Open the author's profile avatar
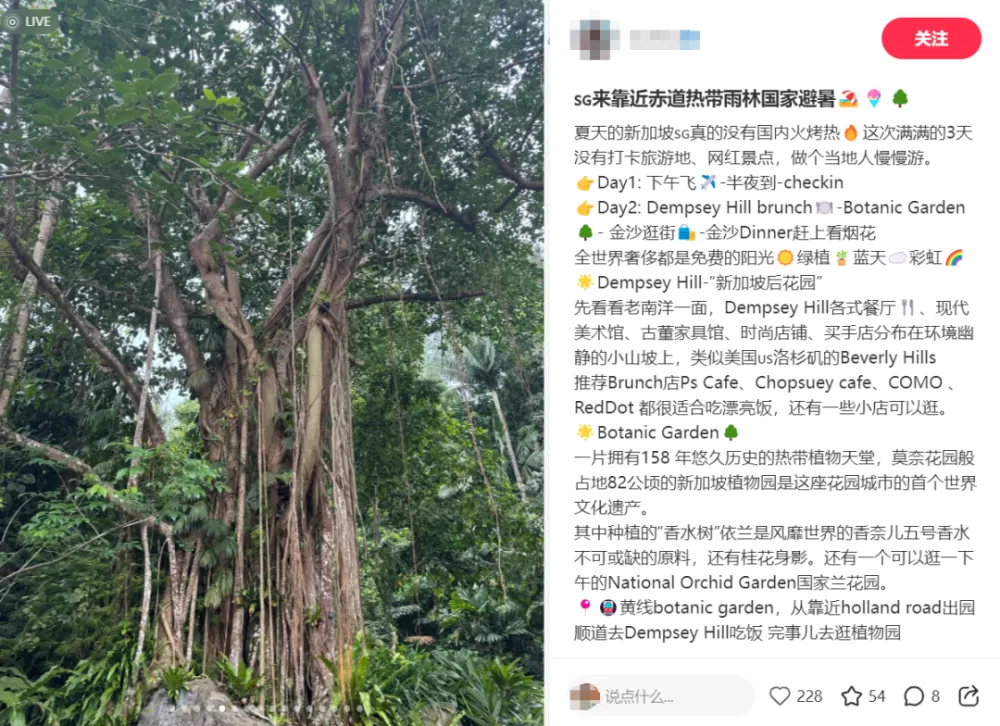The height and width of the screenshot is (726, 1000). tap(594, 40)
